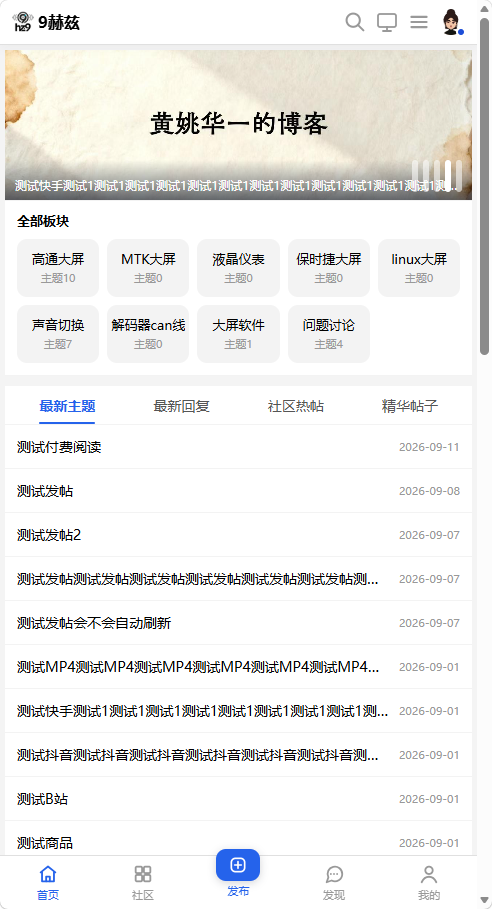Open the user avatar profile
Viewport: 492px width, 909px height.
tap(452, 22)
